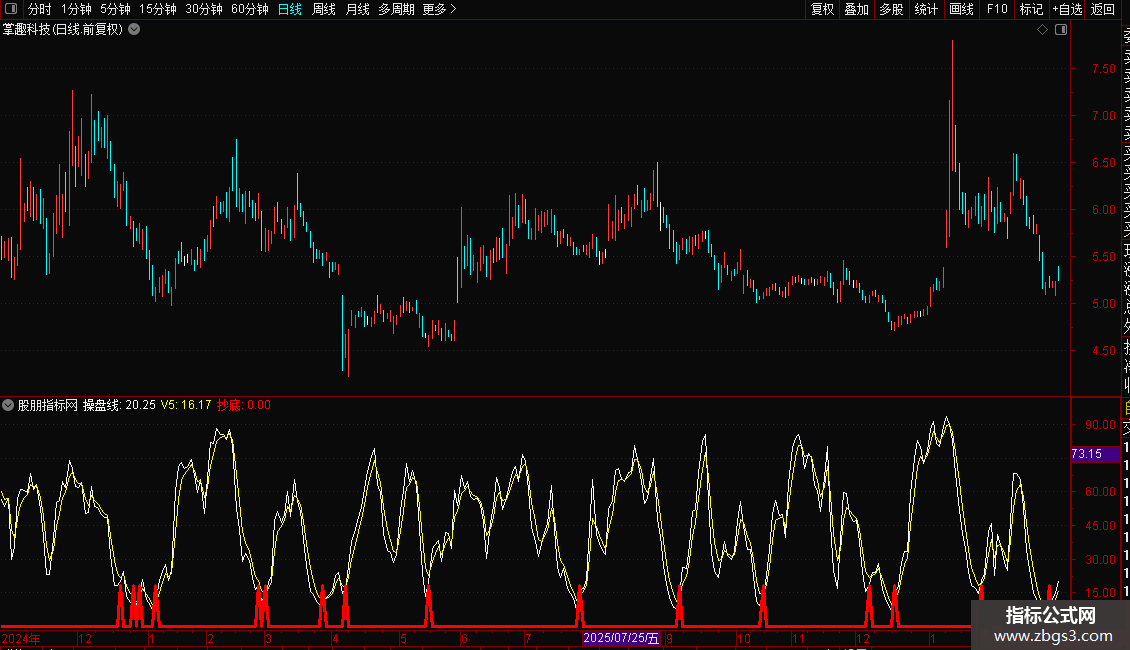Select the 30分钟 period tab
This screenshot has height=650, width=1130.
point(204,9)
